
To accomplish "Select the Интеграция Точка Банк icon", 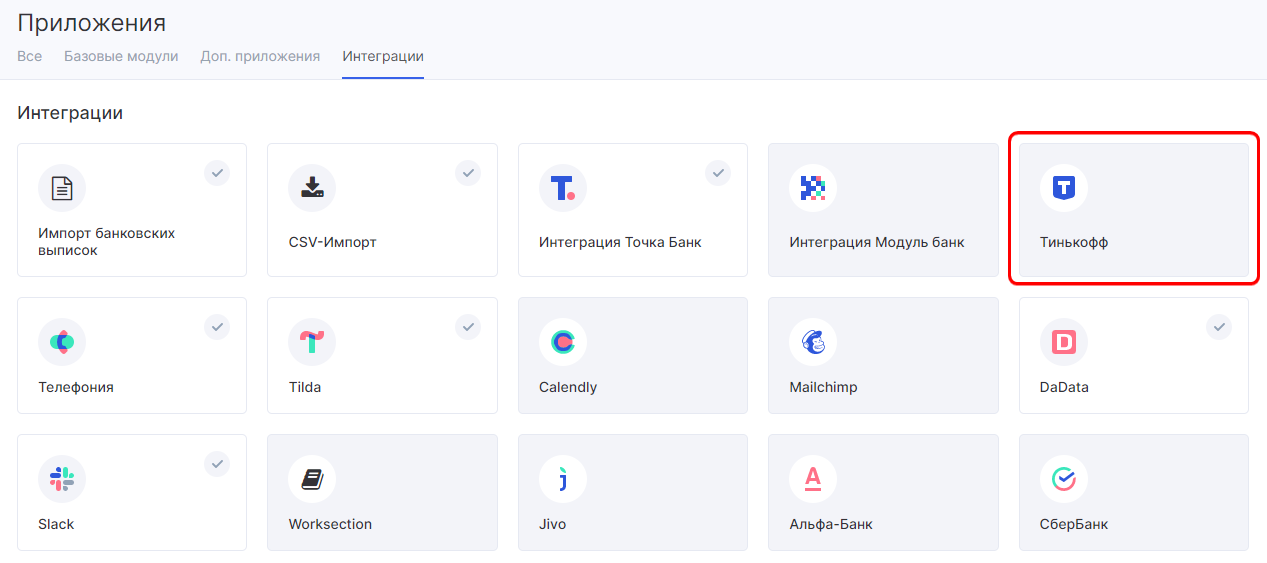I will coord(563,188).
